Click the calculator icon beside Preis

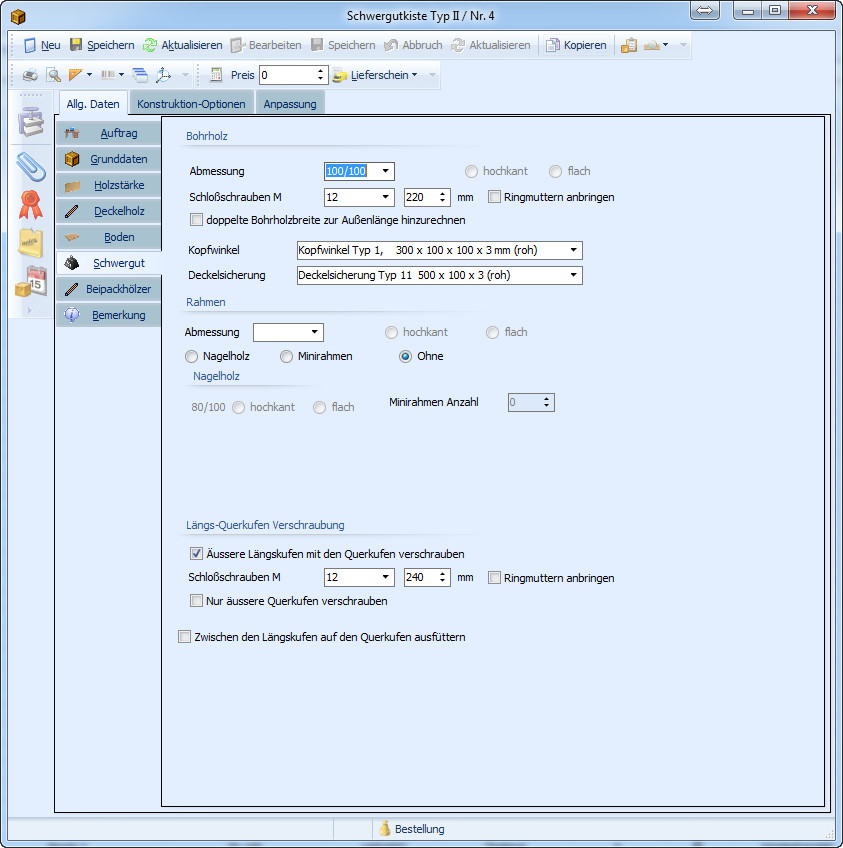pos(216,75)
